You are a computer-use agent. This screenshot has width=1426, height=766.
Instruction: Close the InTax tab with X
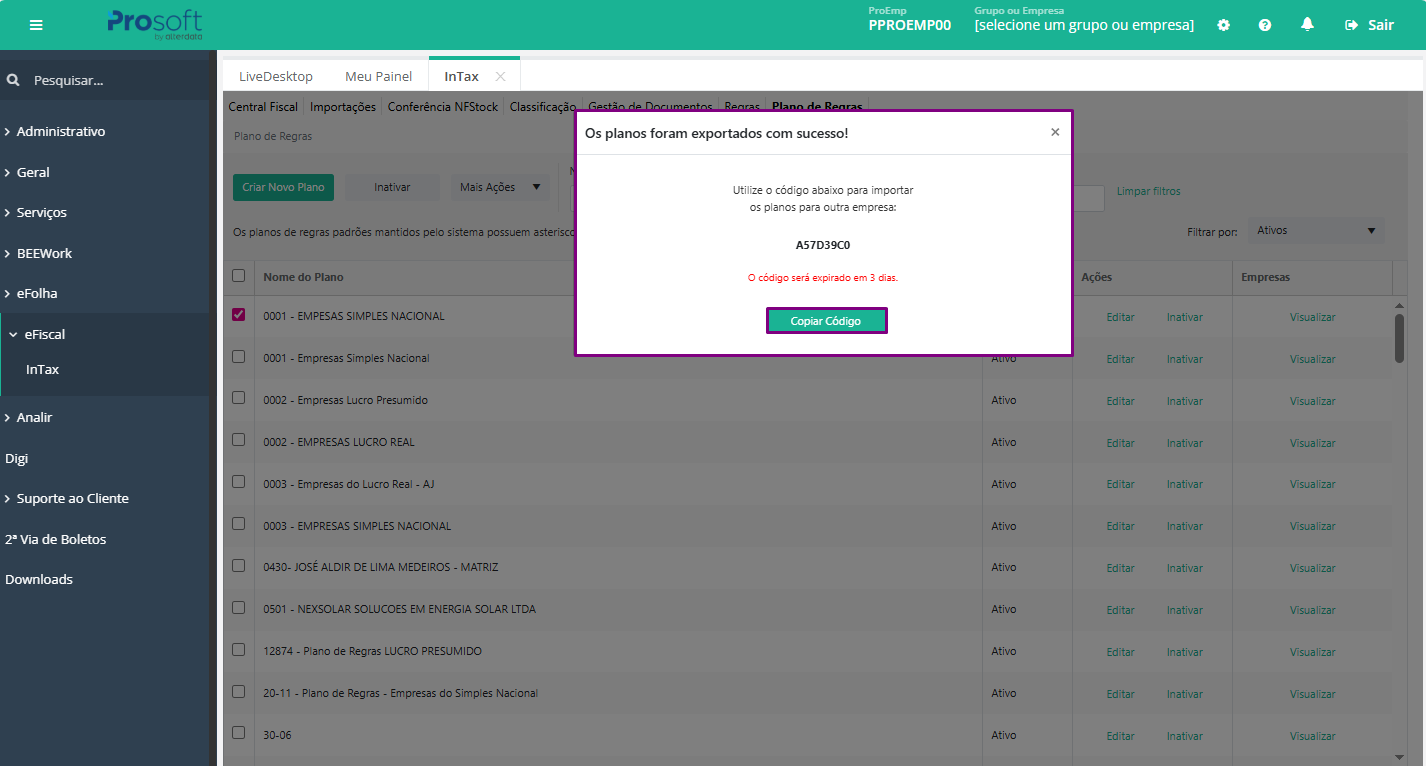pos(500,77)
